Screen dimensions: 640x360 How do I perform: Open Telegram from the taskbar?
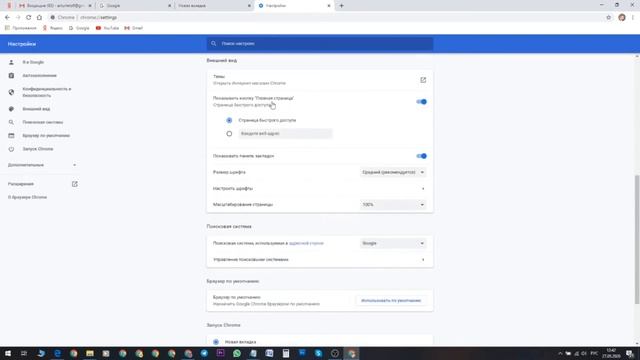[x=204, y=353]
